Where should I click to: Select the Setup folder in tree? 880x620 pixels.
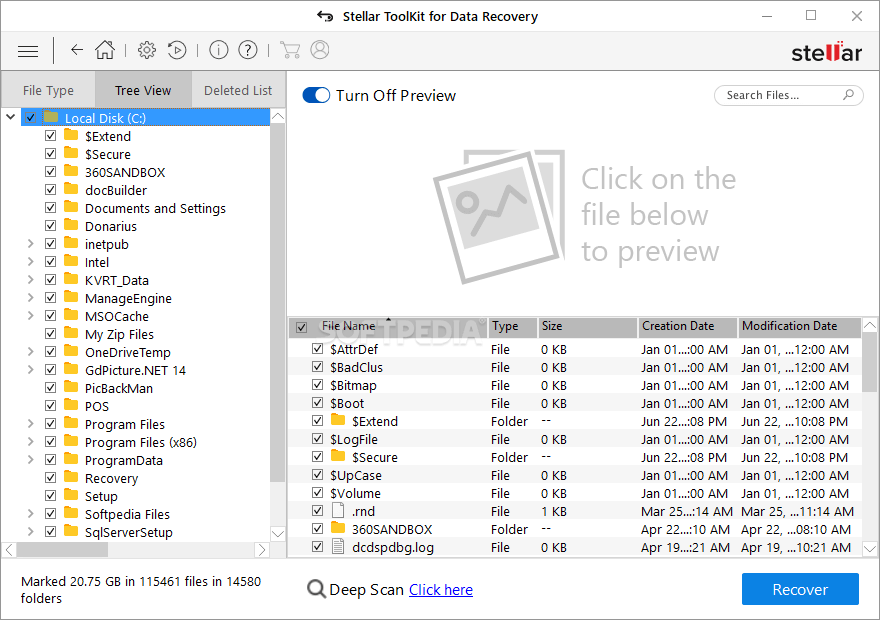(101, 496)
